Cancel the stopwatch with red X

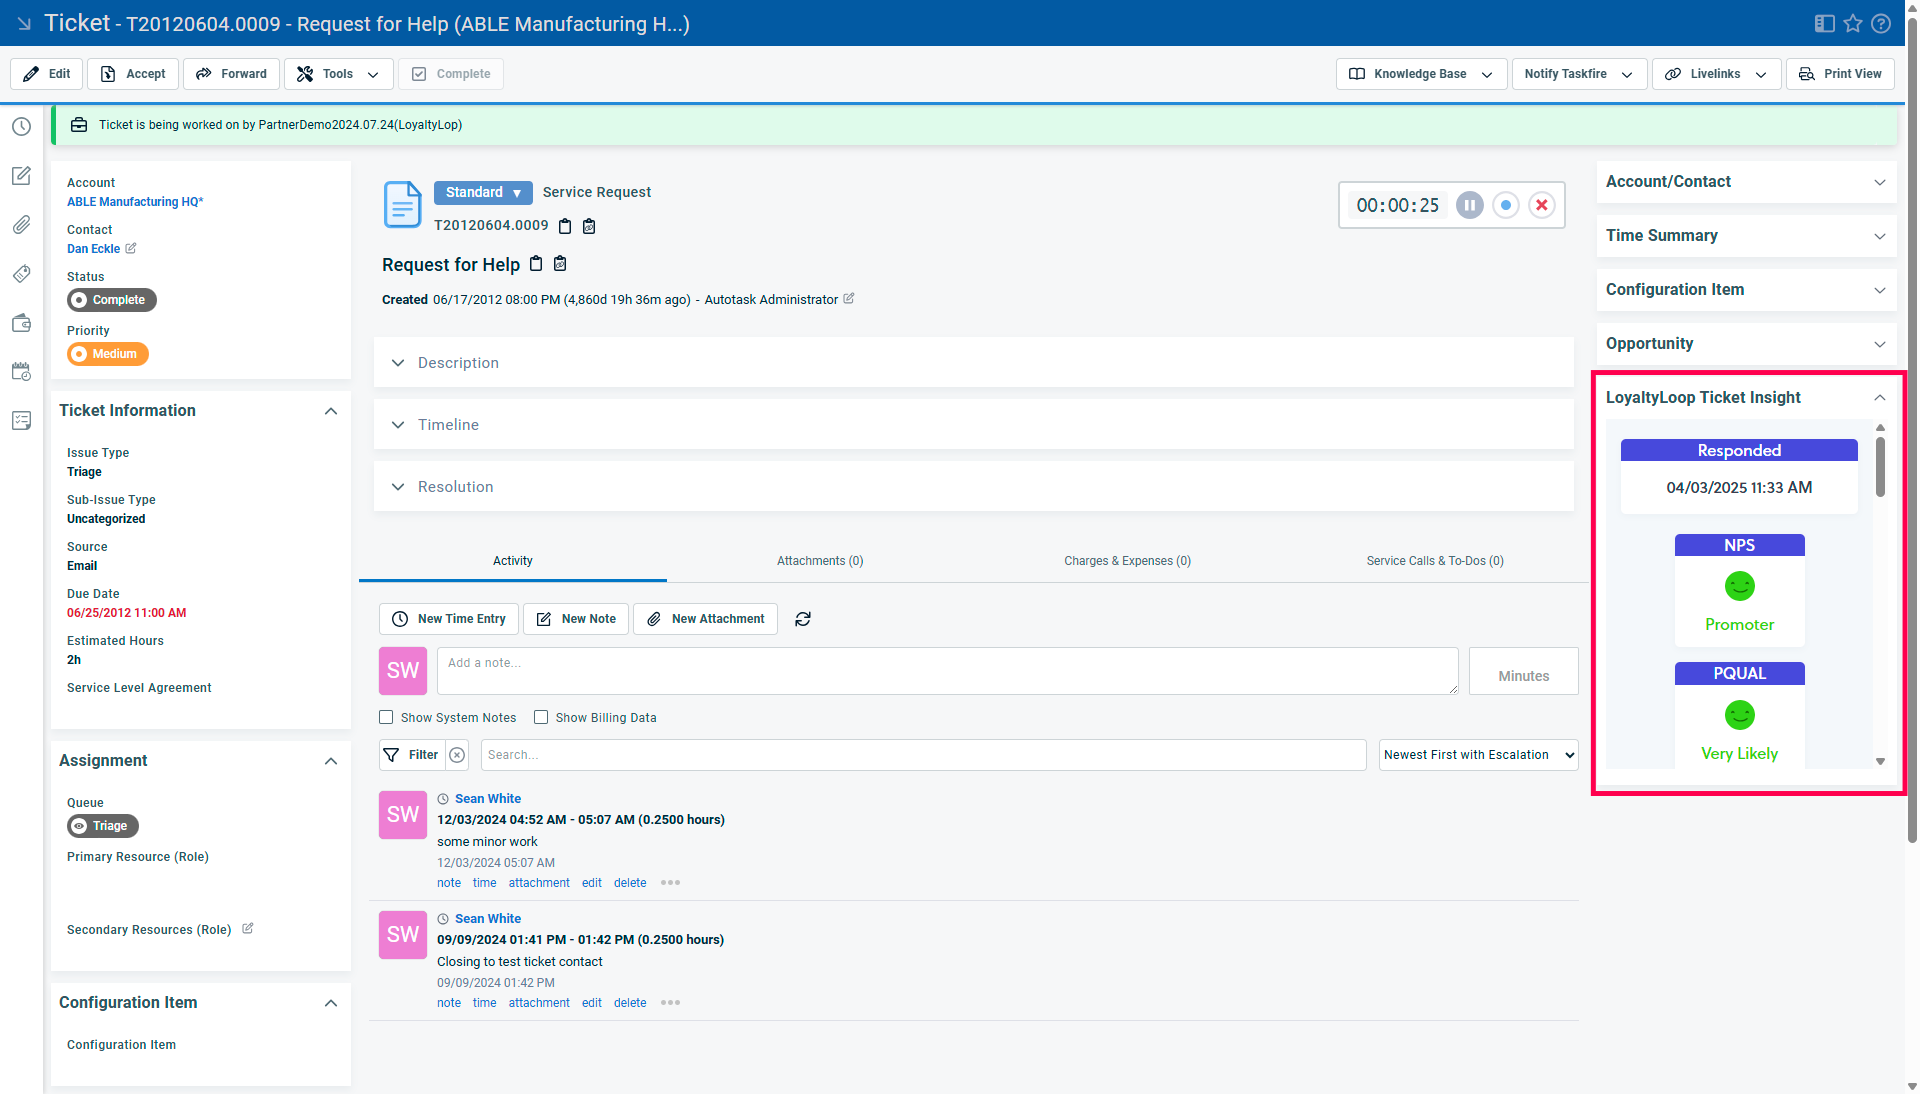coord(1541,205)
